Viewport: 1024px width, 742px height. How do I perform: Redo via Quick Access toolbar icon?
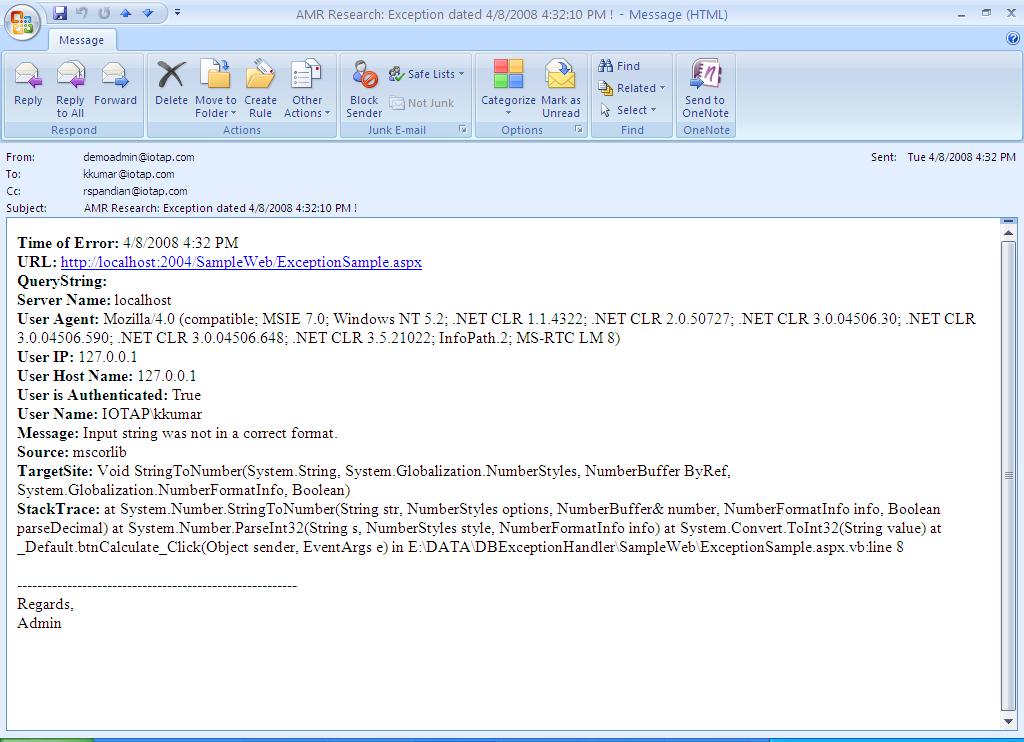click(104, 12)
